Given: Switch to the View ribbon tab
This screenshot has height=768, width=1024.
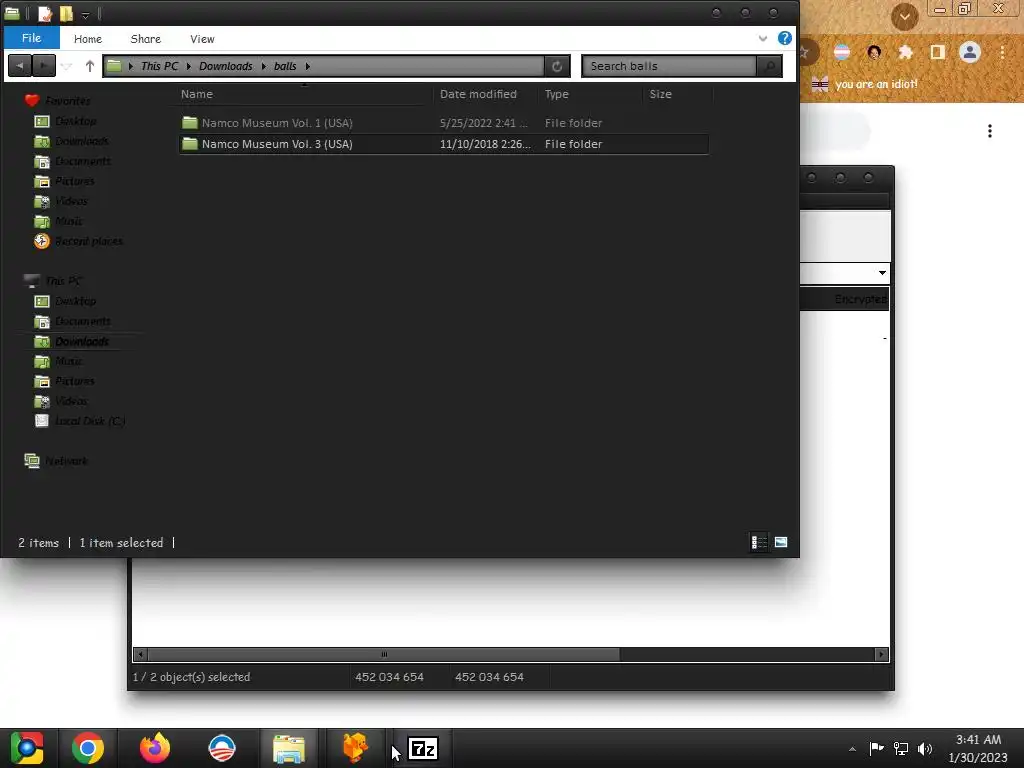Looking at the screenshot, I should click(202, 39).
